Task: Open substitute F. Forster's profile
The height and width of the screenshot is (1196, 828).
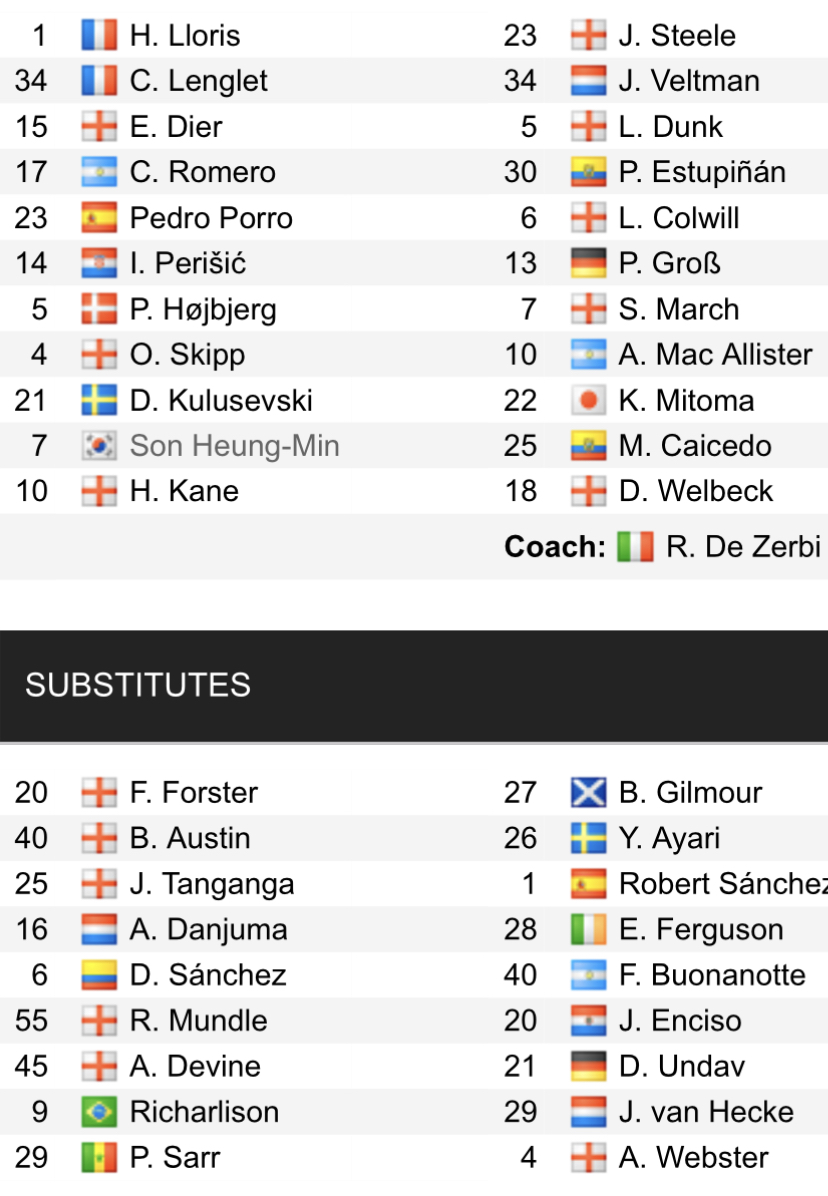Action: click(194, 793)
